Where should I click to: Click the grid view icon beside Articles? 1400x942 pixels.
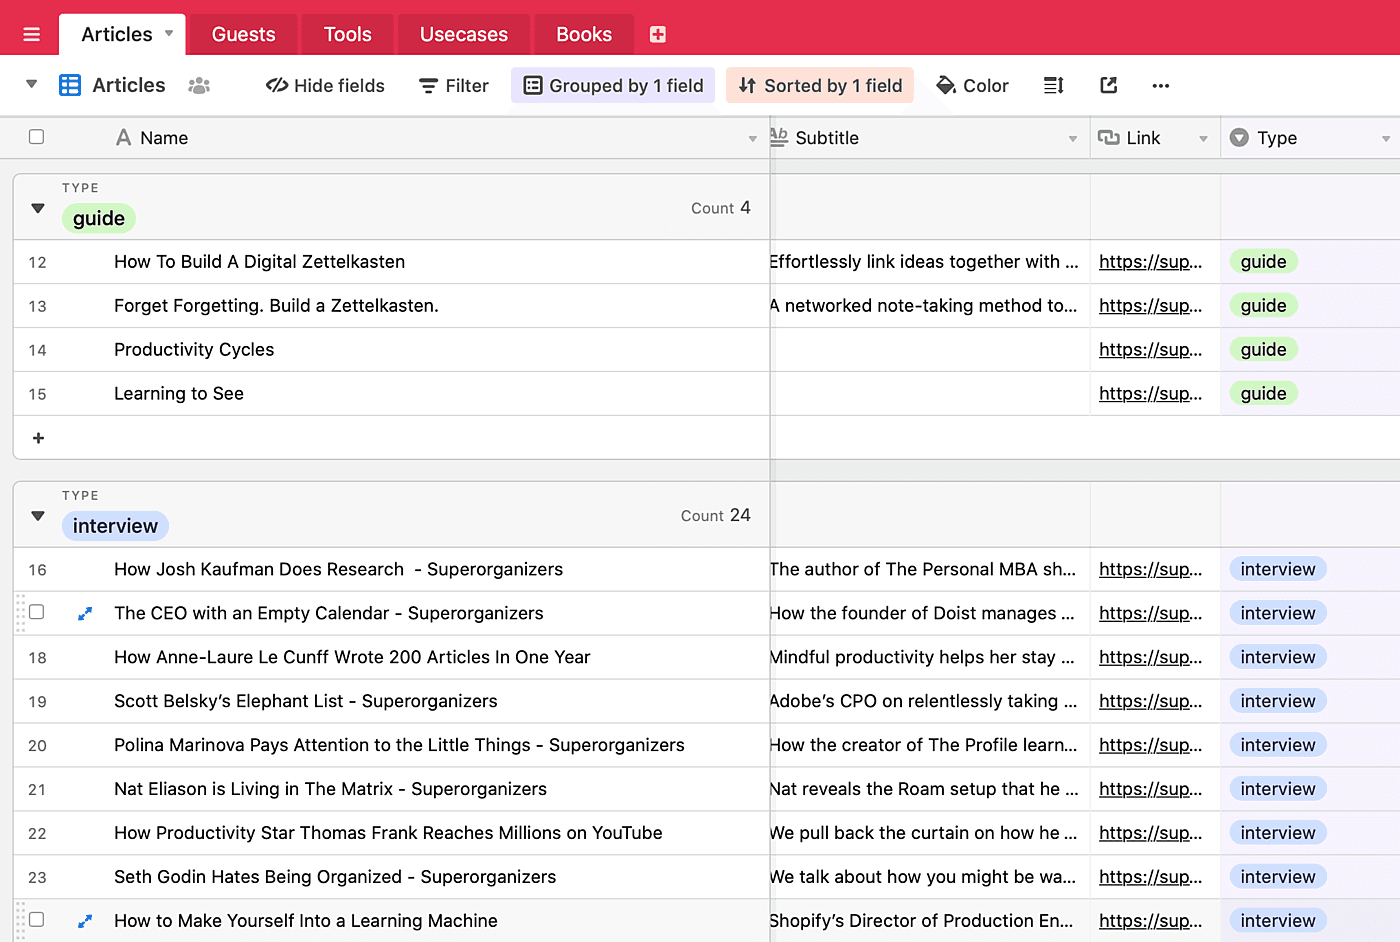click(70, 85)
